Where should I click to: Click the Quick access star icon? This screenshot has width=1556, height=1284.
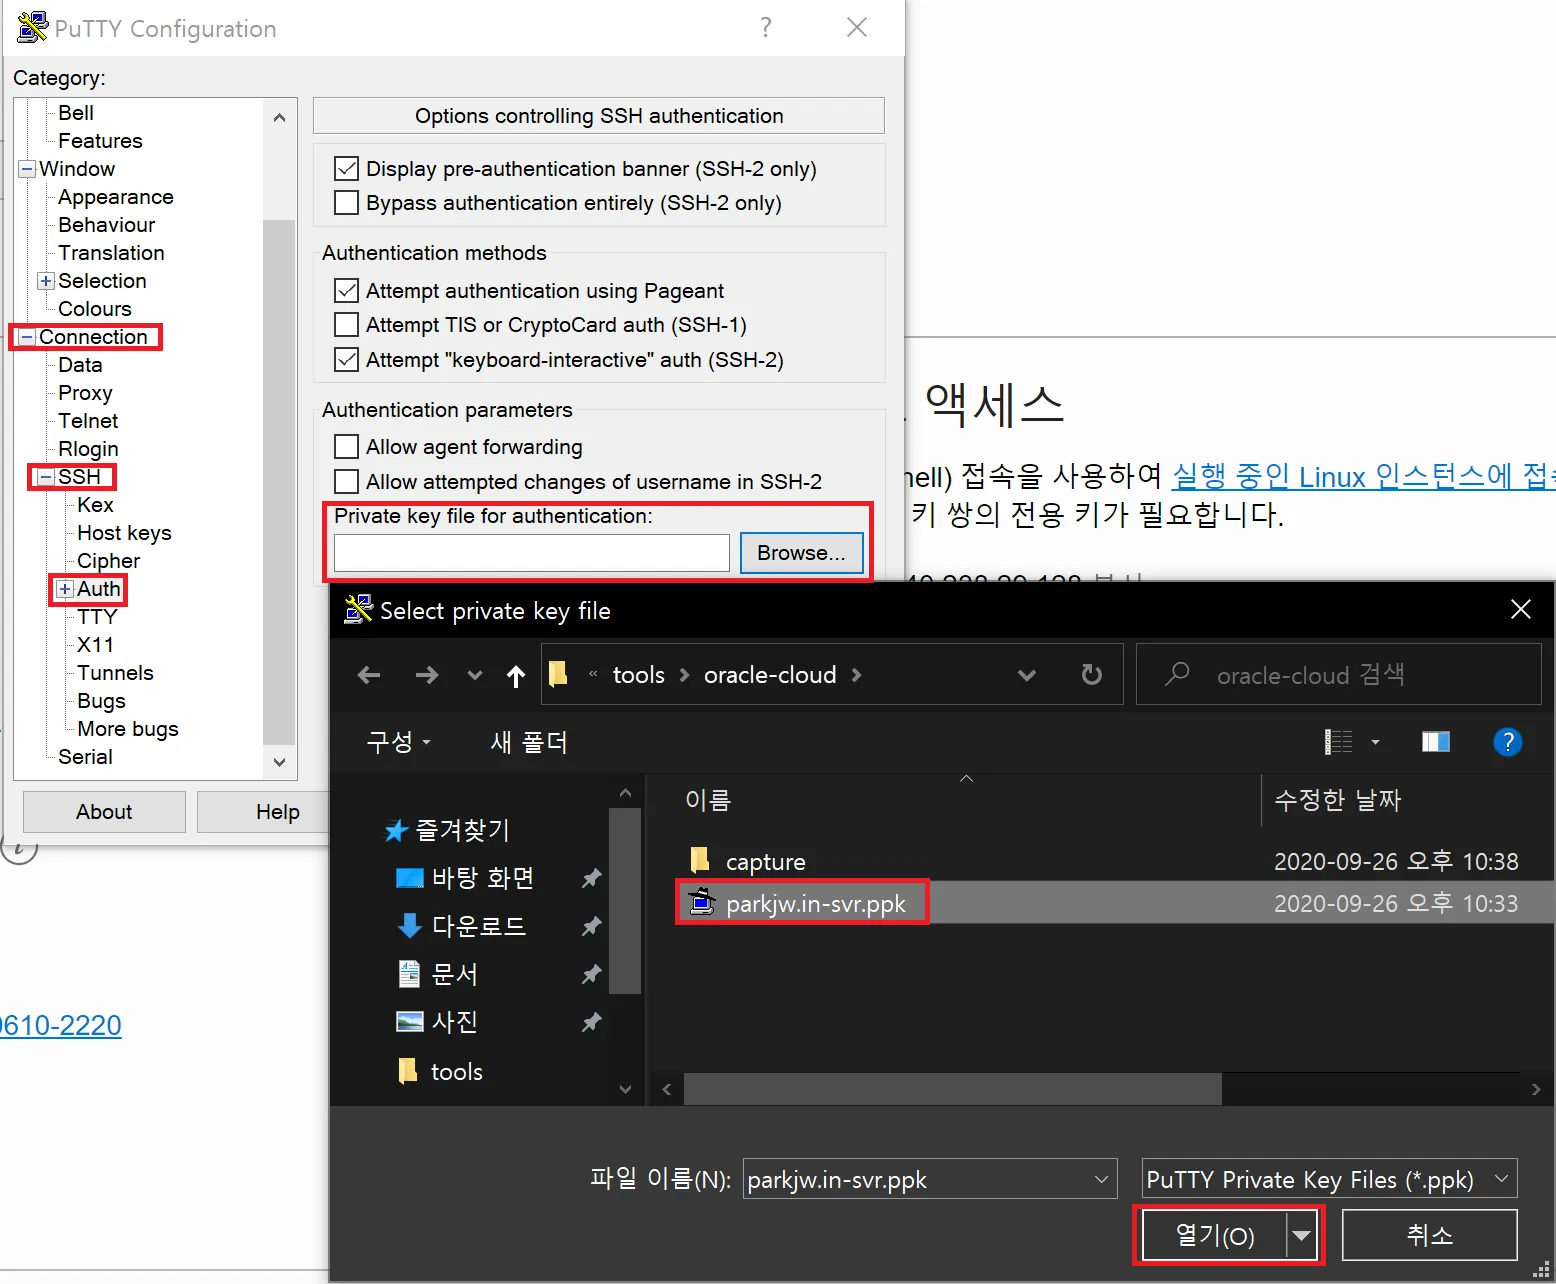click(396, 830)
